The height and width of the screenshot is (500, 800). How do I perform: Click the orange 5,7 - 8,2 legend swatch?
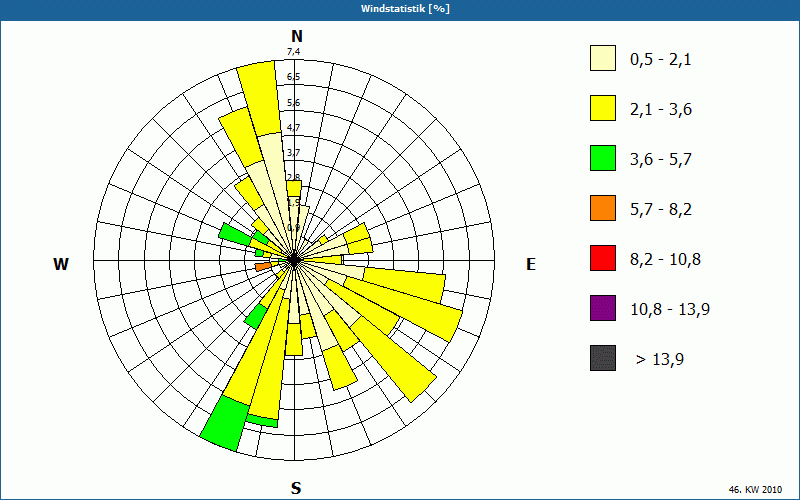603,208
